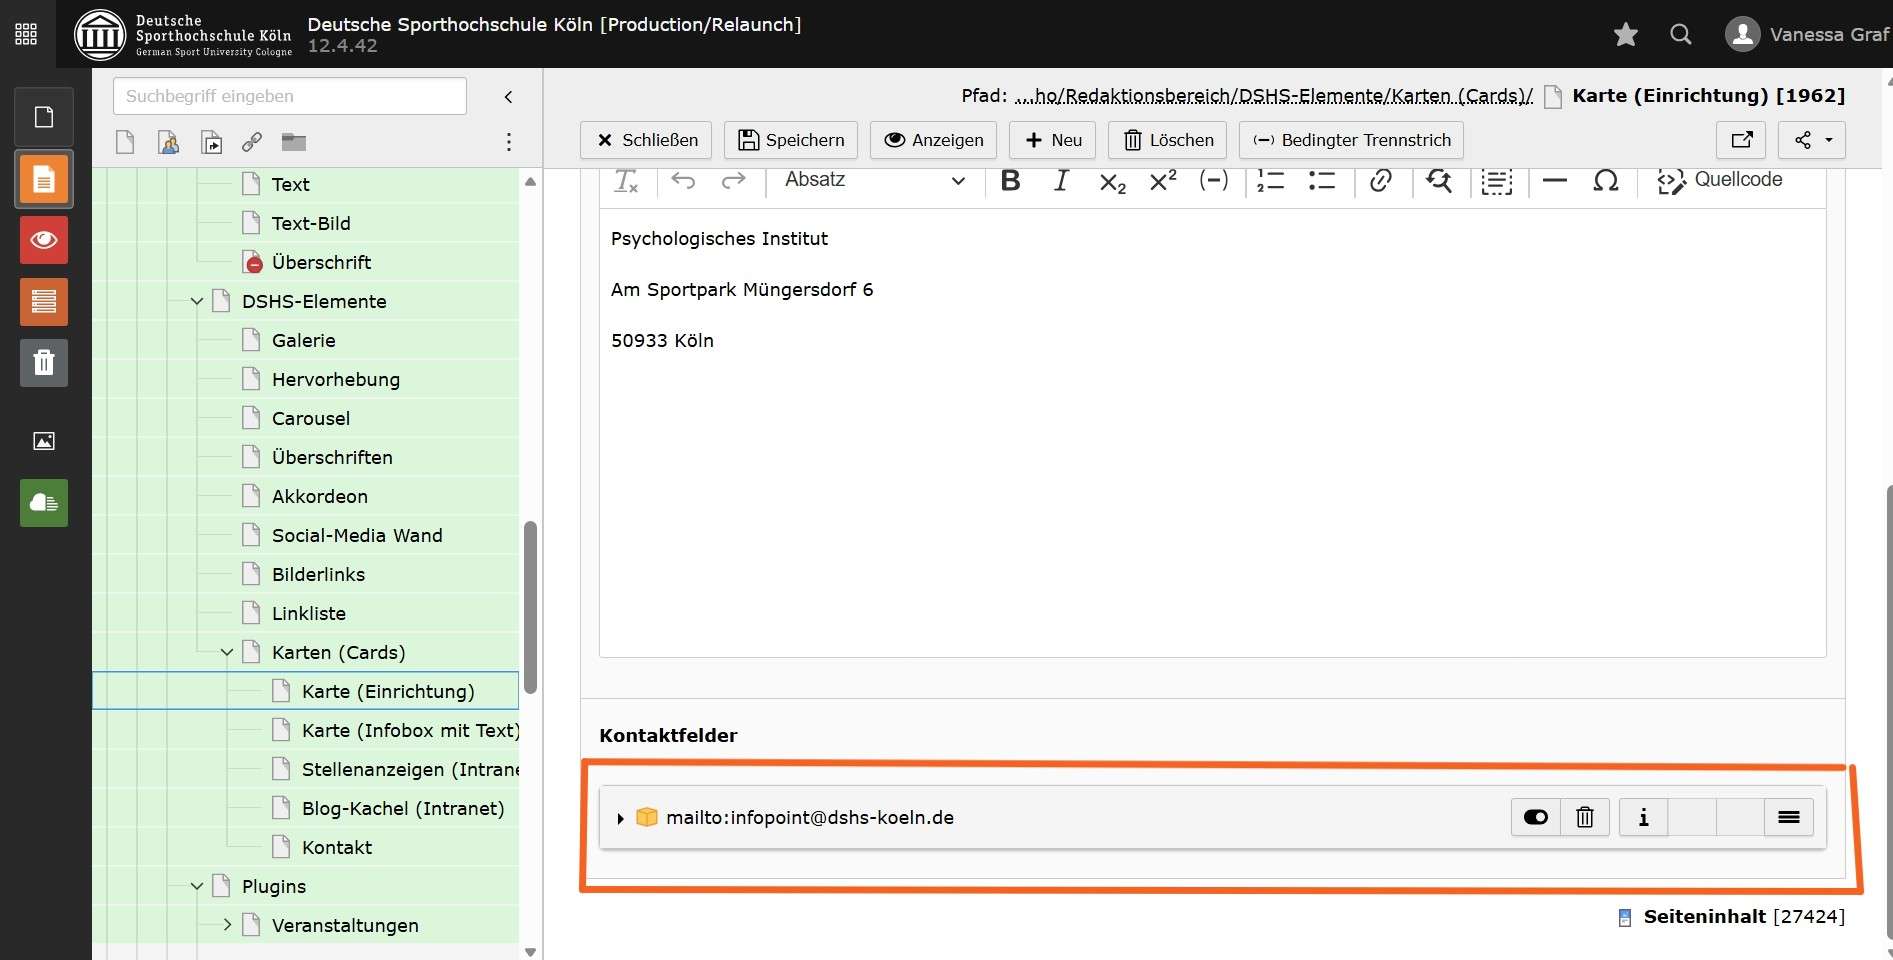Click the Speichern button
Image resolution: width=1893 pixels, height=960 pixels.
point(791,140)
